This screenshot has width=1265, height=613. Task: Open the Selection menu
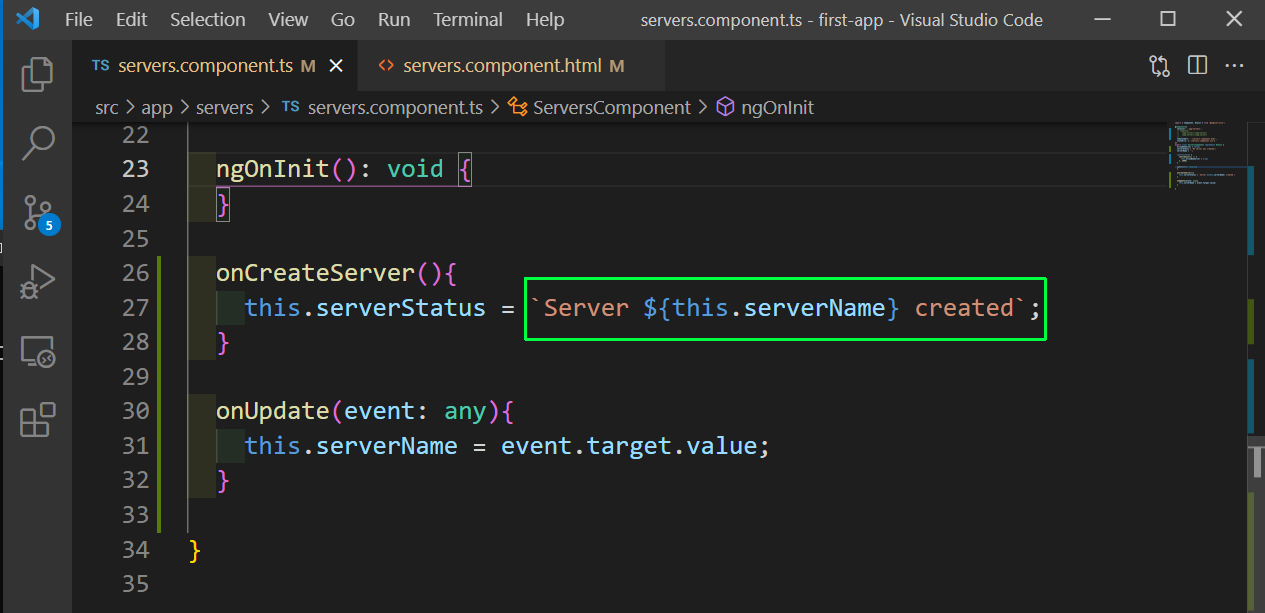coord(207,19)
